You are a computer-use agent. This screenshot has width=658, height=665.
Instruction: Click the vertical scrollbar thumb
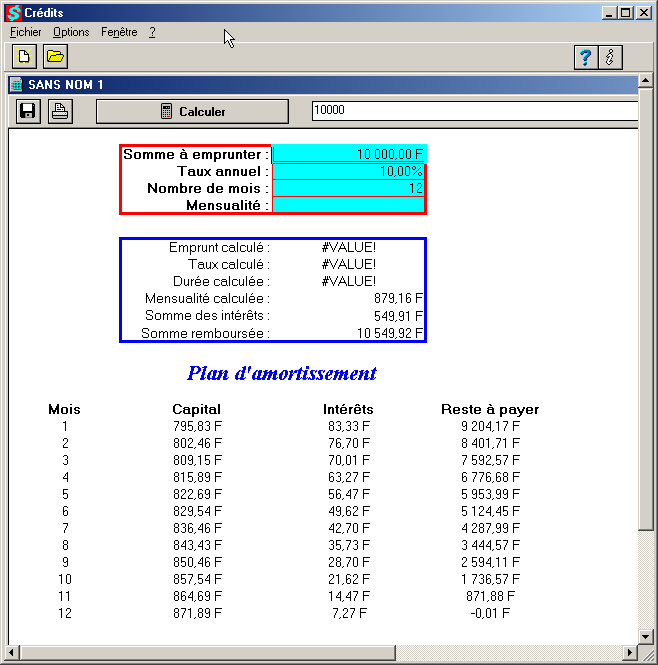[646, 309]
